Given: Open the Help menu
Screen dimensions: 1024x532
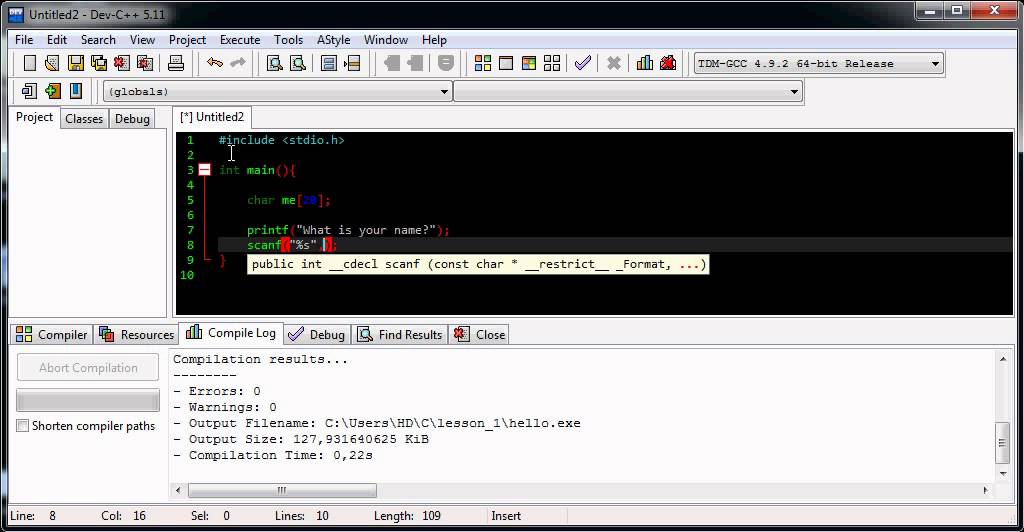Looking at the screenshot, I should [x=434, y=40].
